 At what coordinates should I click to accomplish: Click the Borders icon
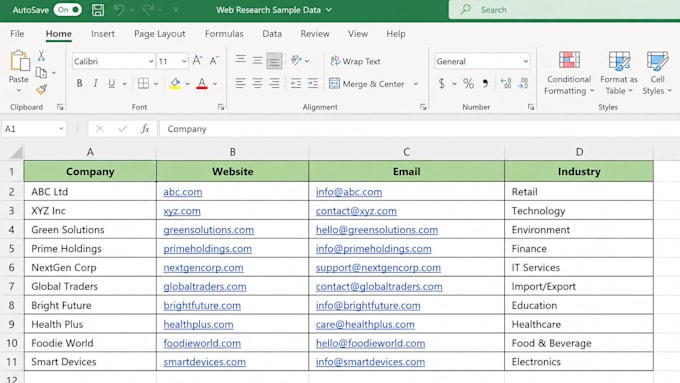pyautogui.click(x=143, y=83)
